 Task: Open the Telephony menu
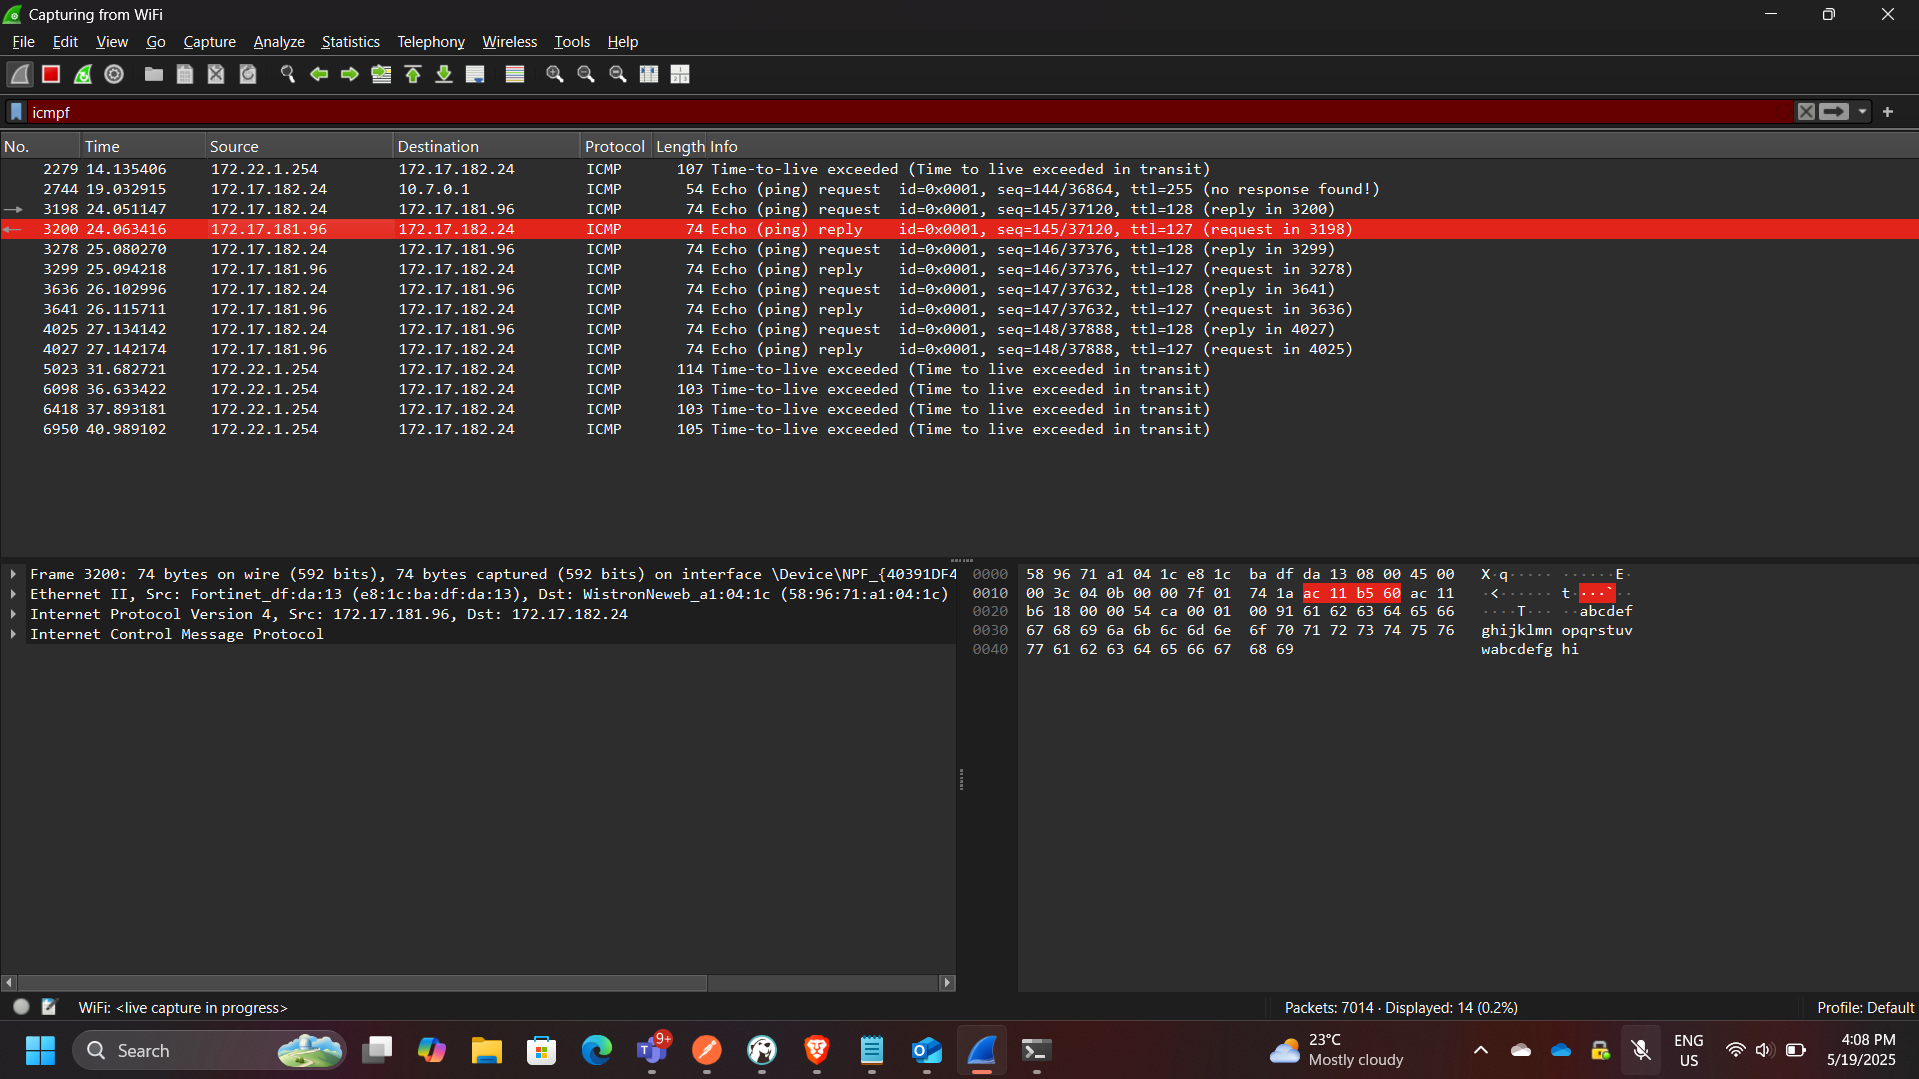[x=430, y=41]
